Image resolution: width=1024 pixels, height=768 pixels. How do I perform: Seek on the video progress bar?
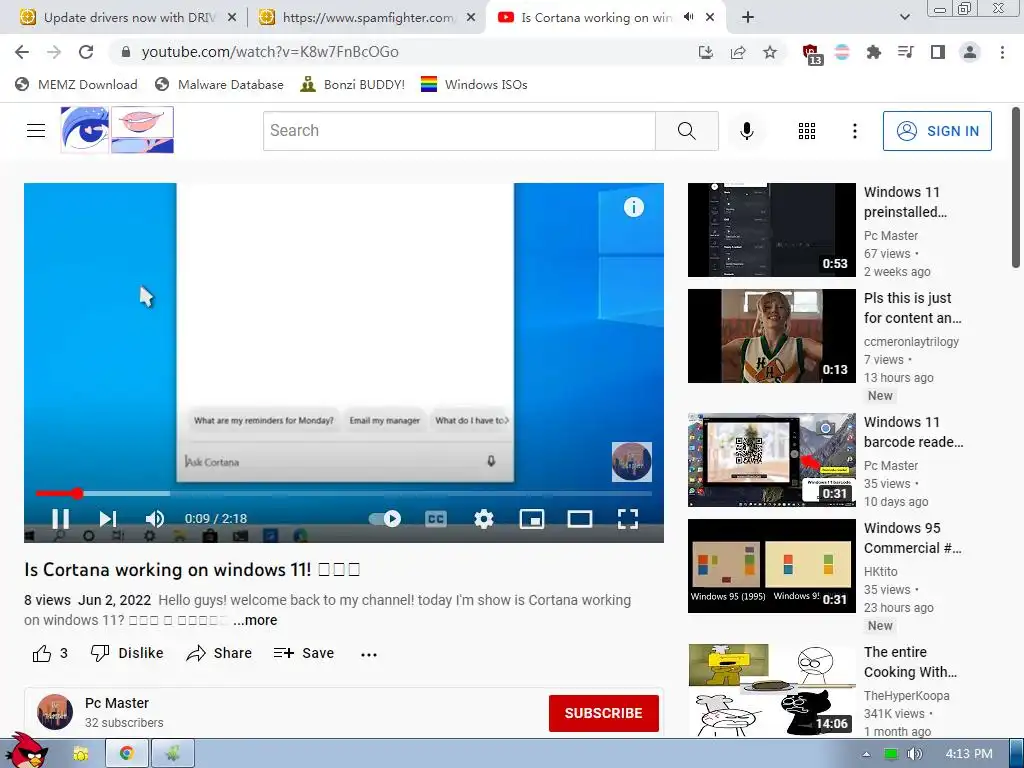coord(344,493)
